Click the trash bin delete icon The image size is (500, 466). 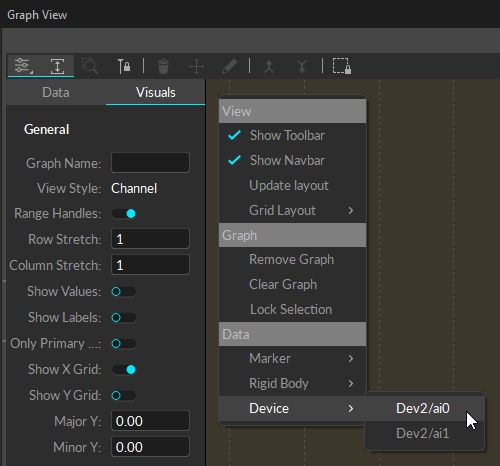[x=163, y=66]
